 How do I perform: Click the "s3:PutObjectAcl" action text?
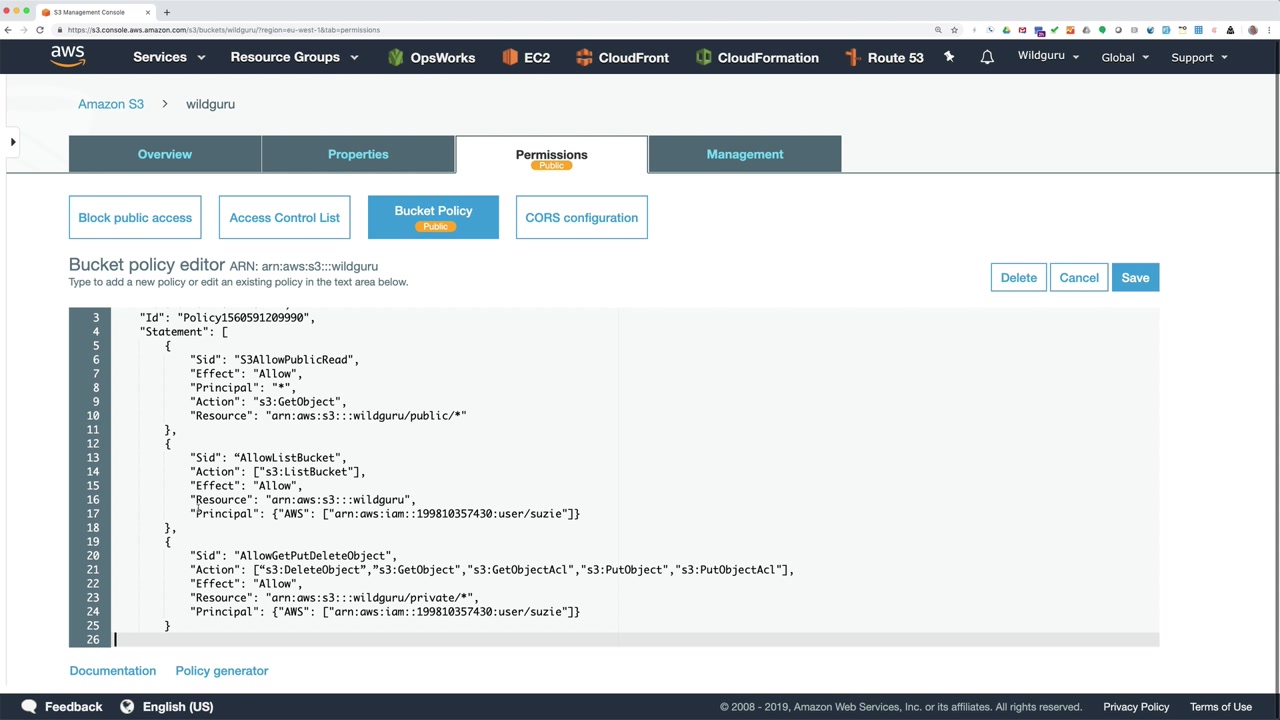click(x=729, y=569)
